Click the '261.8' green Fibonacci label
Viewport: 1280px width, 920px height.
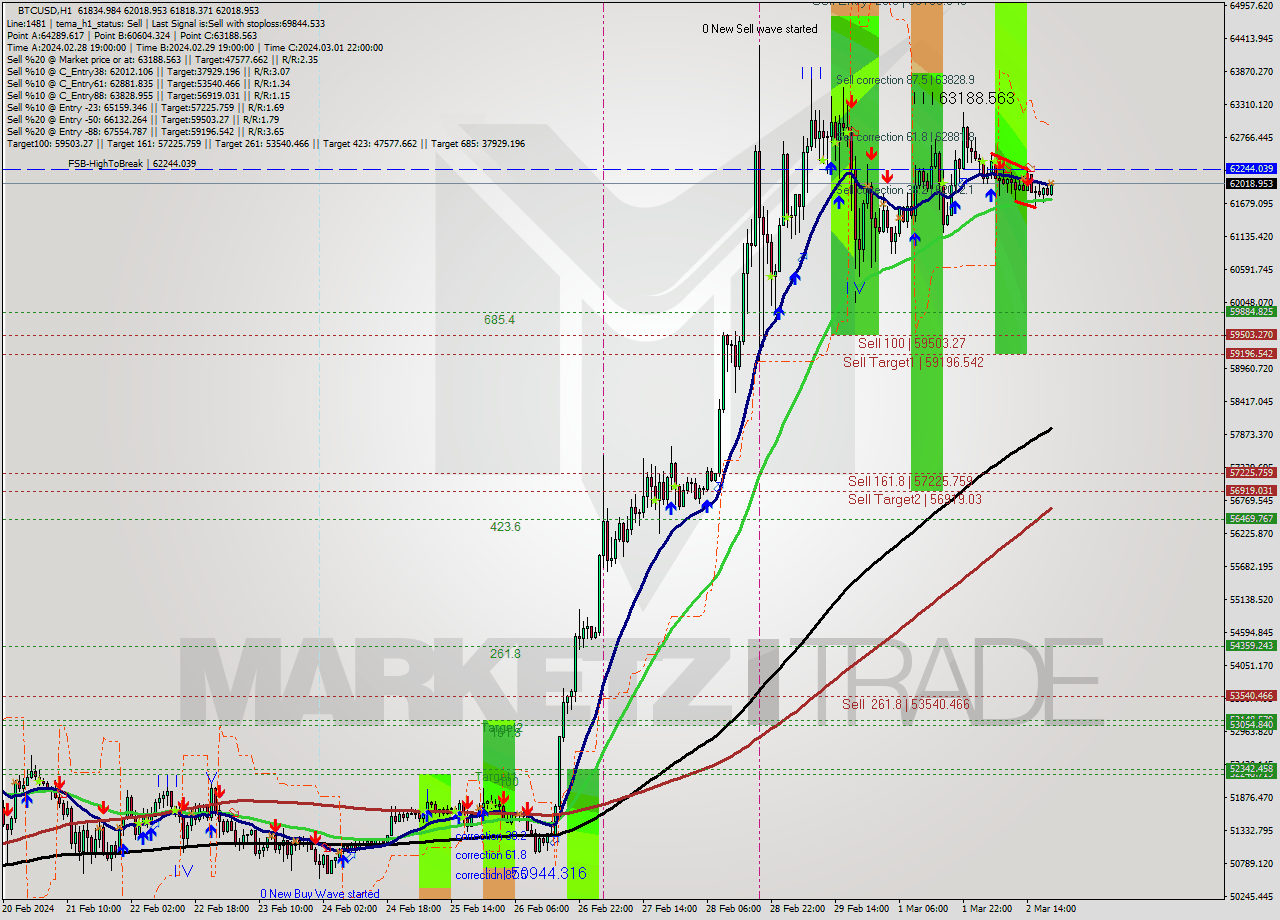pos(505,653)
